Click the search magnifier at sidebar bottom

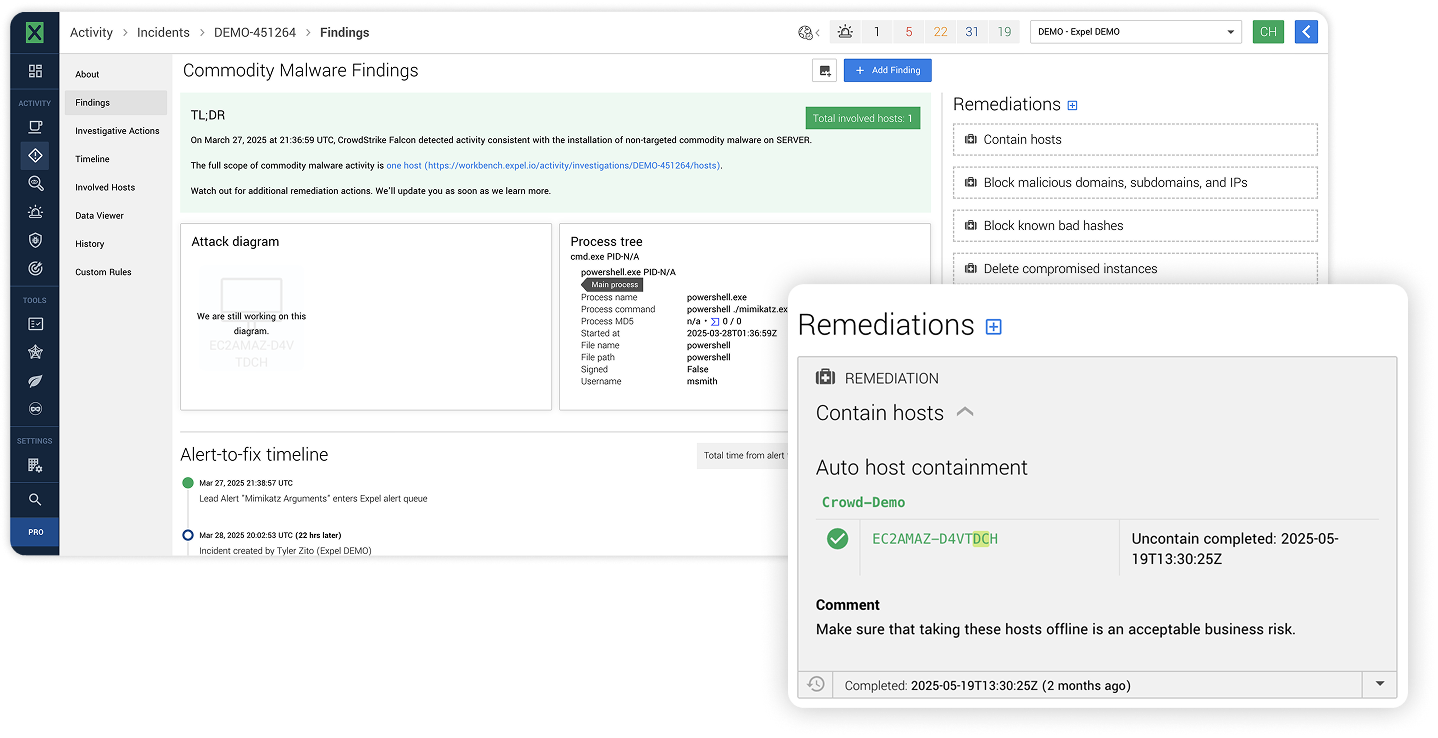pyautogui.click(x=35, y=499)
